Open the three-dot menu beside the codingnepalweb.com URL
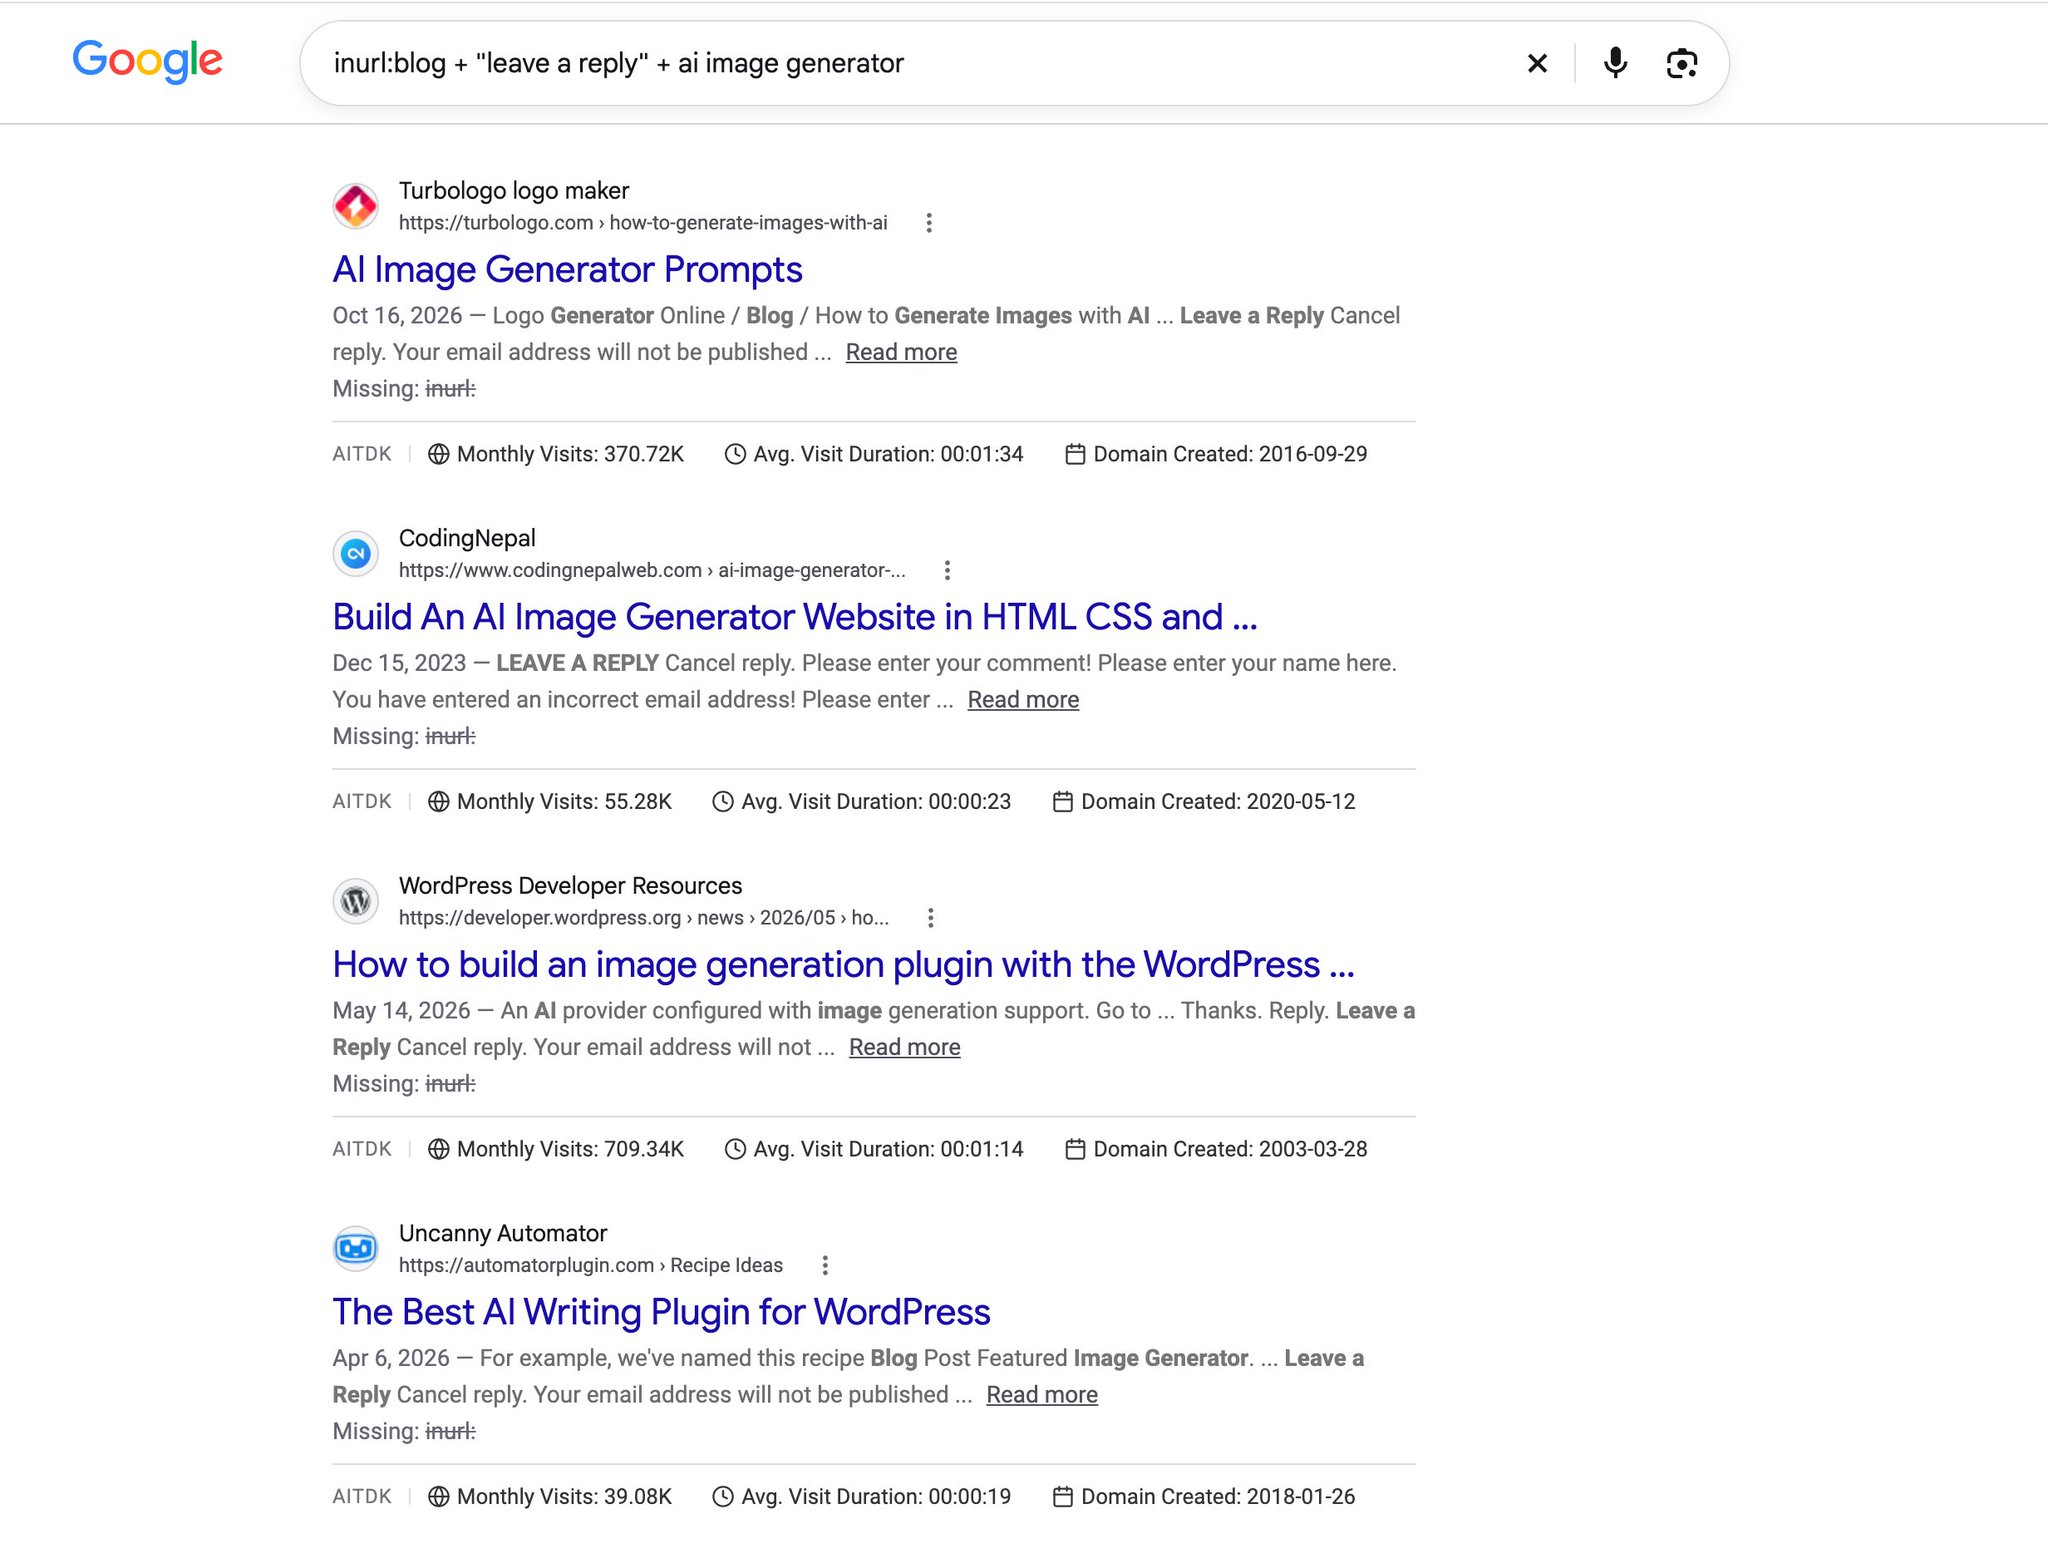The height and width of the screenshot is (1568, 2048). point(947,570)
